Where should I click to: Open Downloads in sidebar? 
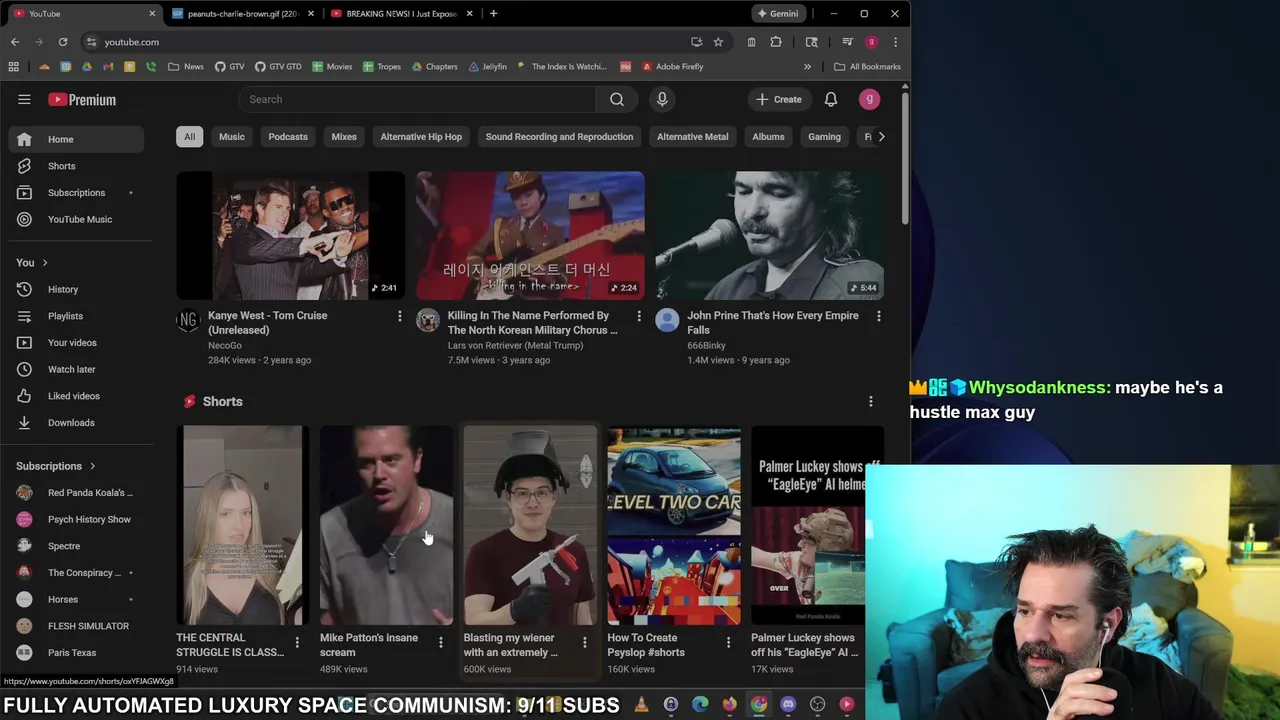tap(76, 422)
